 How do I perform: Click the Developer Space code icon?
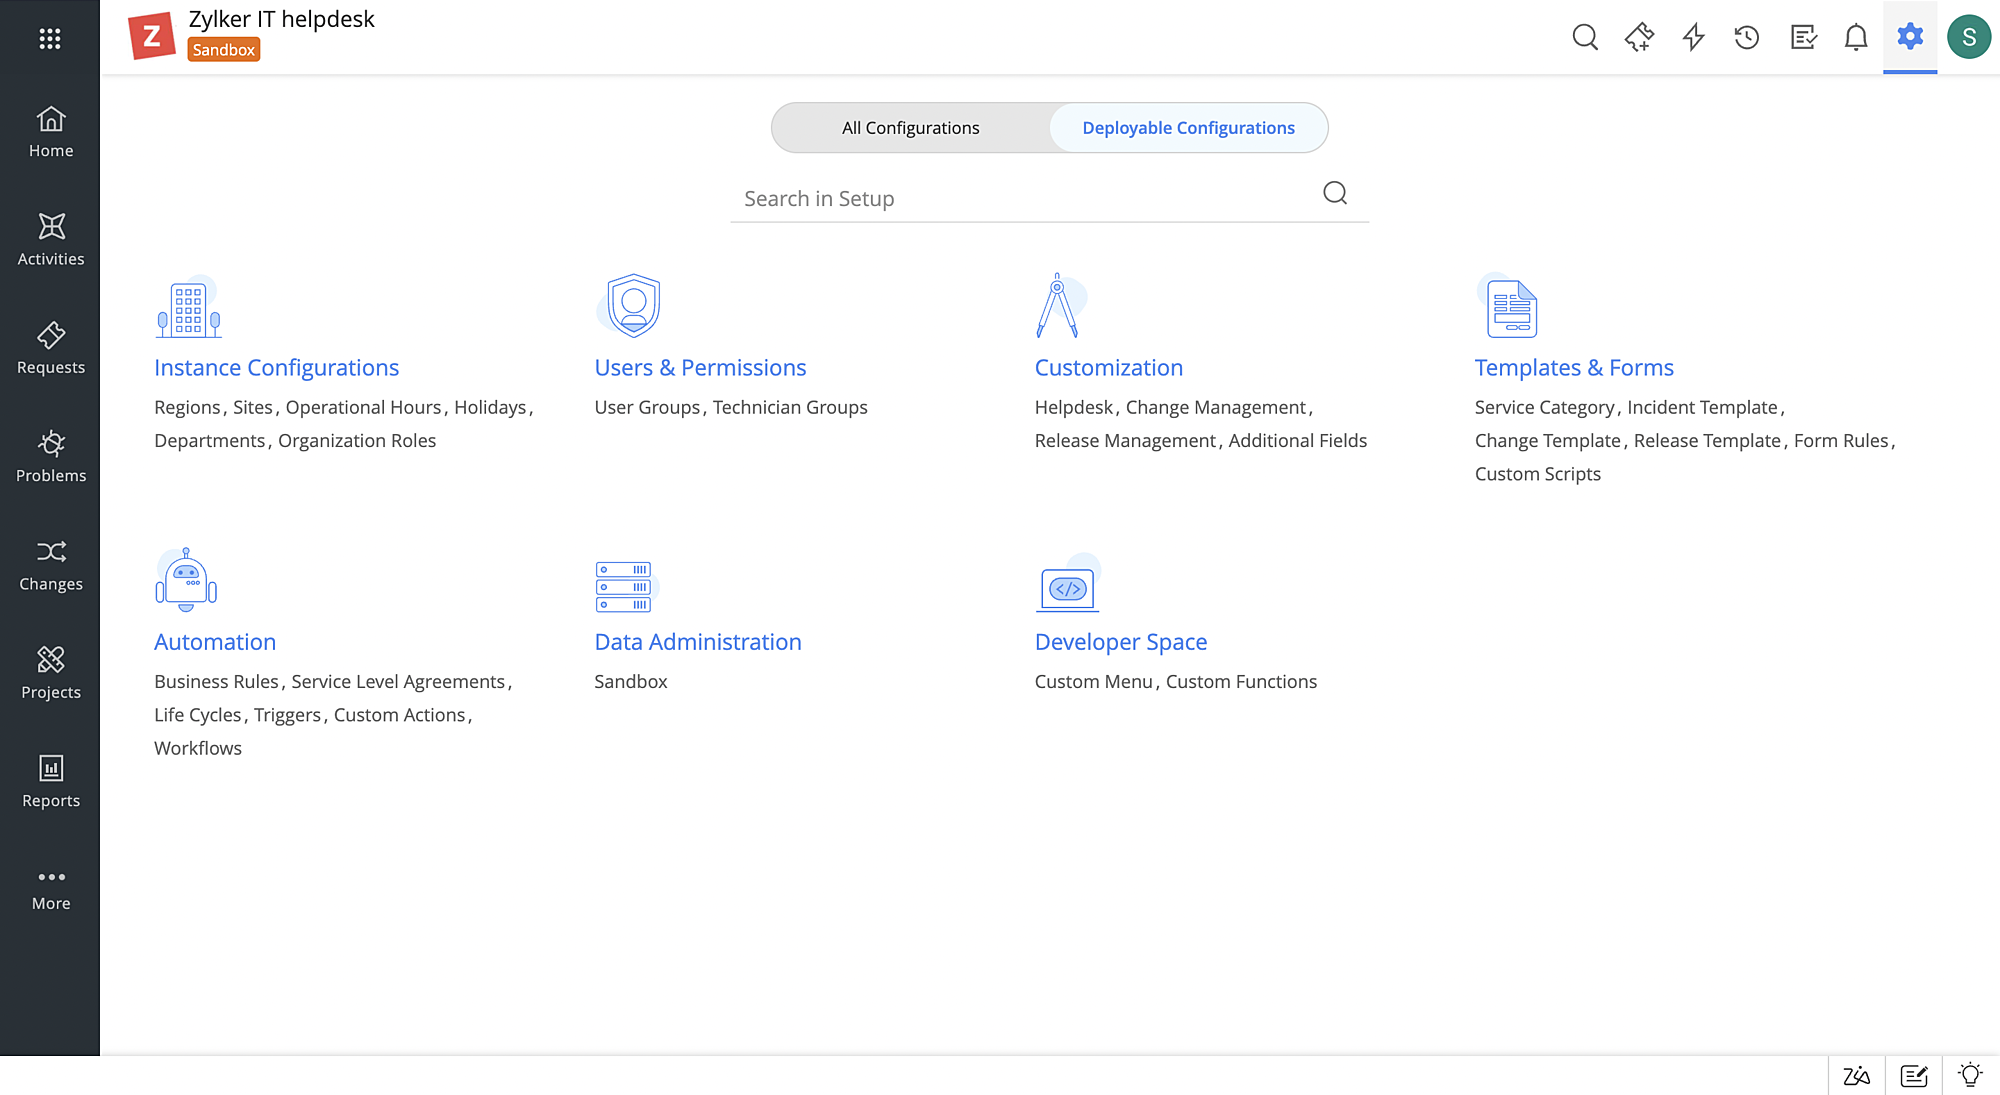pos(1067,588)
